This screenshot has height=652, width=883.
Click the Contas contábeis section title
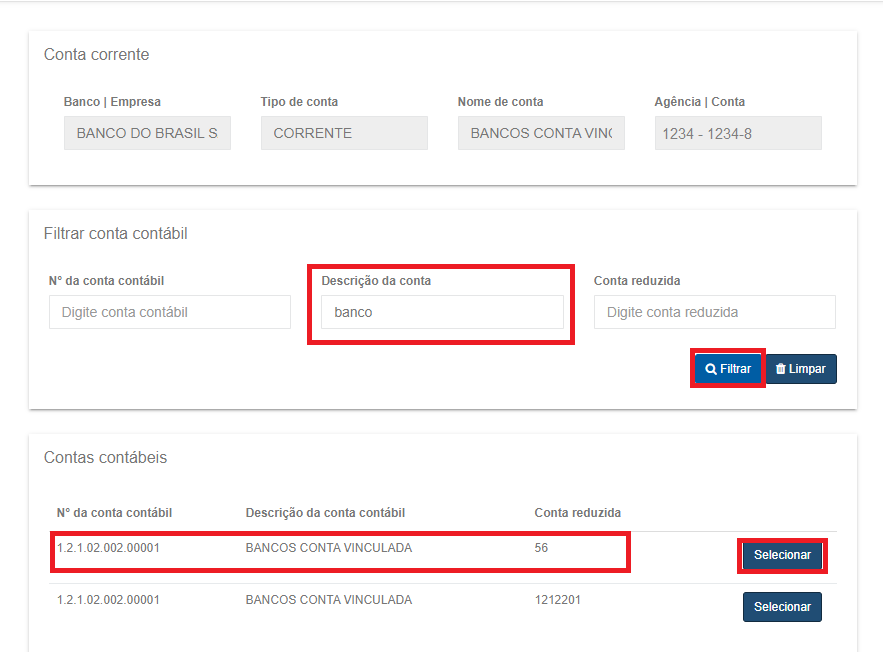tap(105, 457)
